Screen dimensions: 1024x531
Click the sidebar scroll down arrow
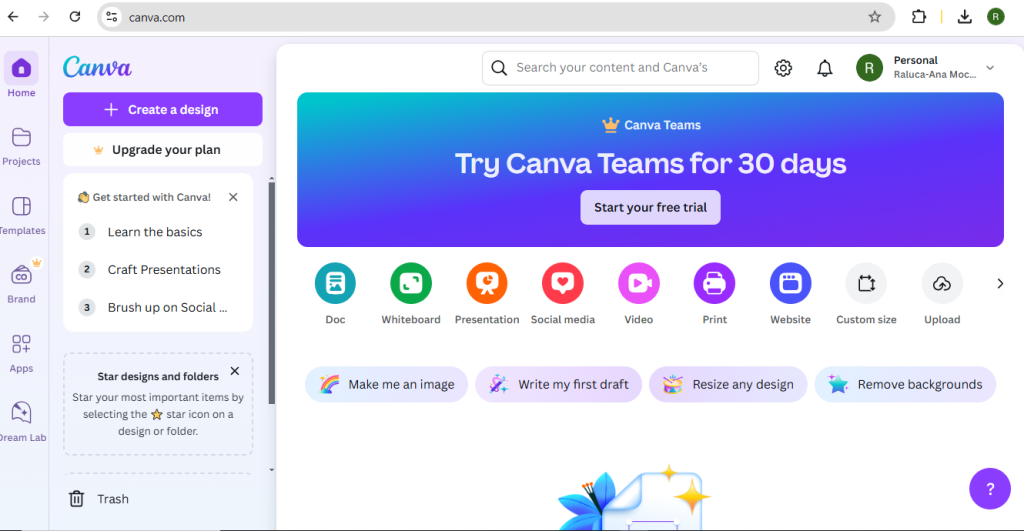click(x=272, y=470)
